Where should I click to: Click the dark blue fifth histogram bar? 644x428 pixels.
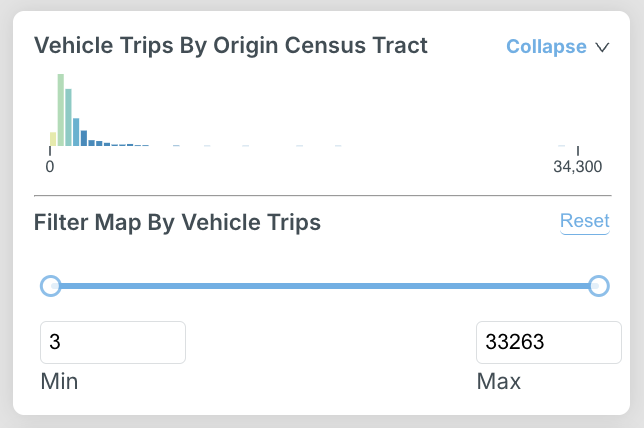click(85, 139)
